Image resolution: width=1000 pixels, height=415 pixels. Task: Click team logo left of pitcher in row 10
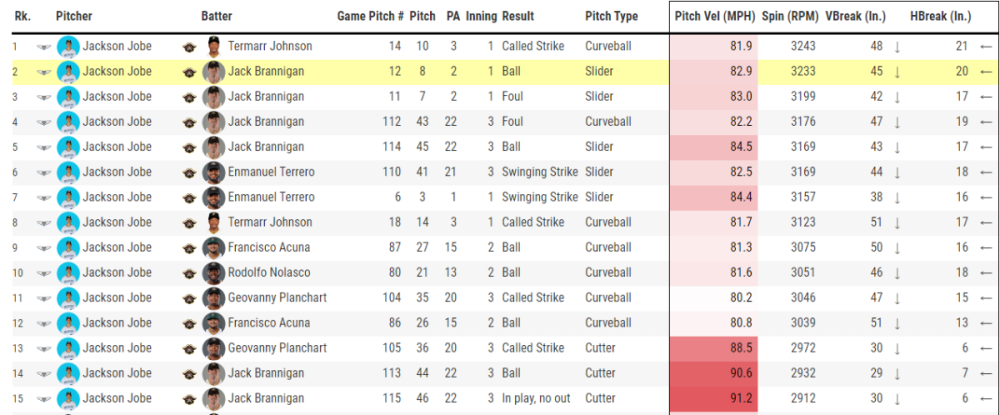pyautogui.click(x=44, y=273)
